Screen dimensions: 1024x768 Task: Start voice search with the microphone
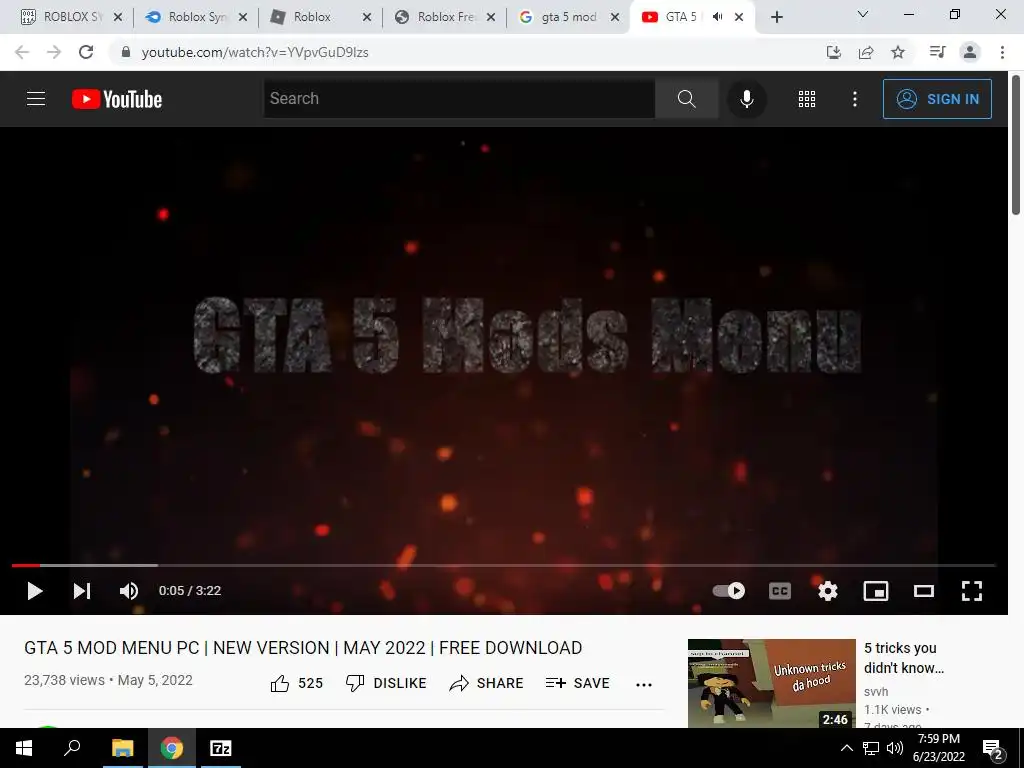[x=746, y=99]
